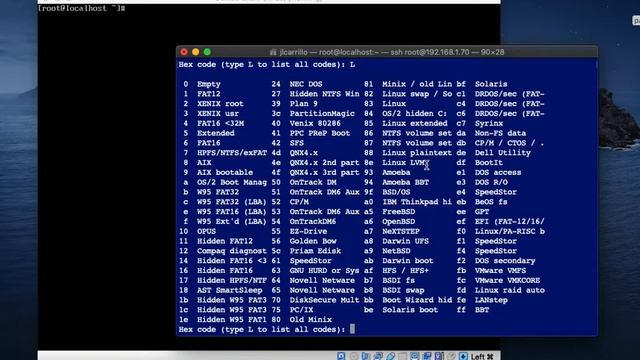Click the '82 Linux swap / So' entry

[408, 94]
